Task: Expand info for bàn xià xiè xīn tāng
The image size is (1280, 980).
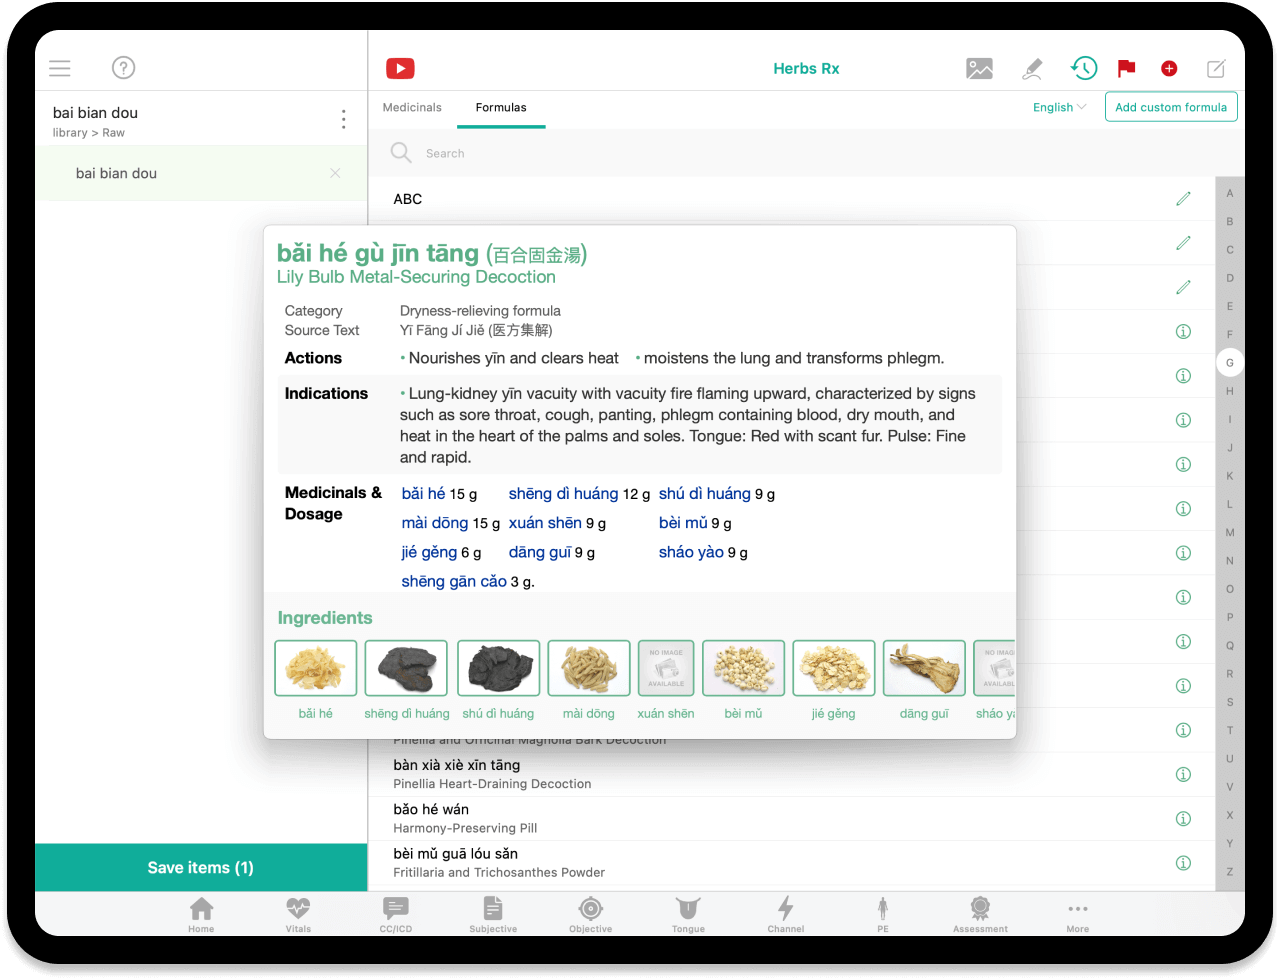Action: click(1183, 774)
